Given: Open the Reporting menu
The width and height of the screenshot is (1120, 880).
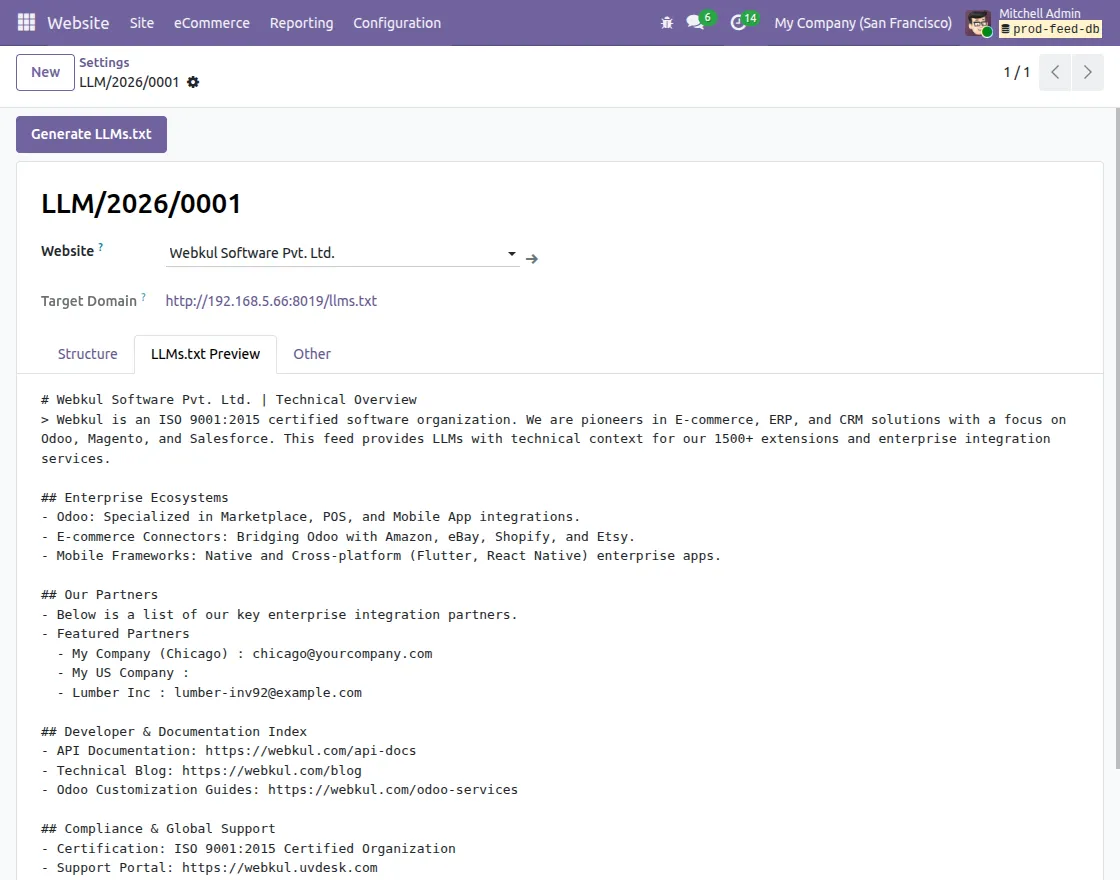Looking at the screenshot, I should 301,23.
